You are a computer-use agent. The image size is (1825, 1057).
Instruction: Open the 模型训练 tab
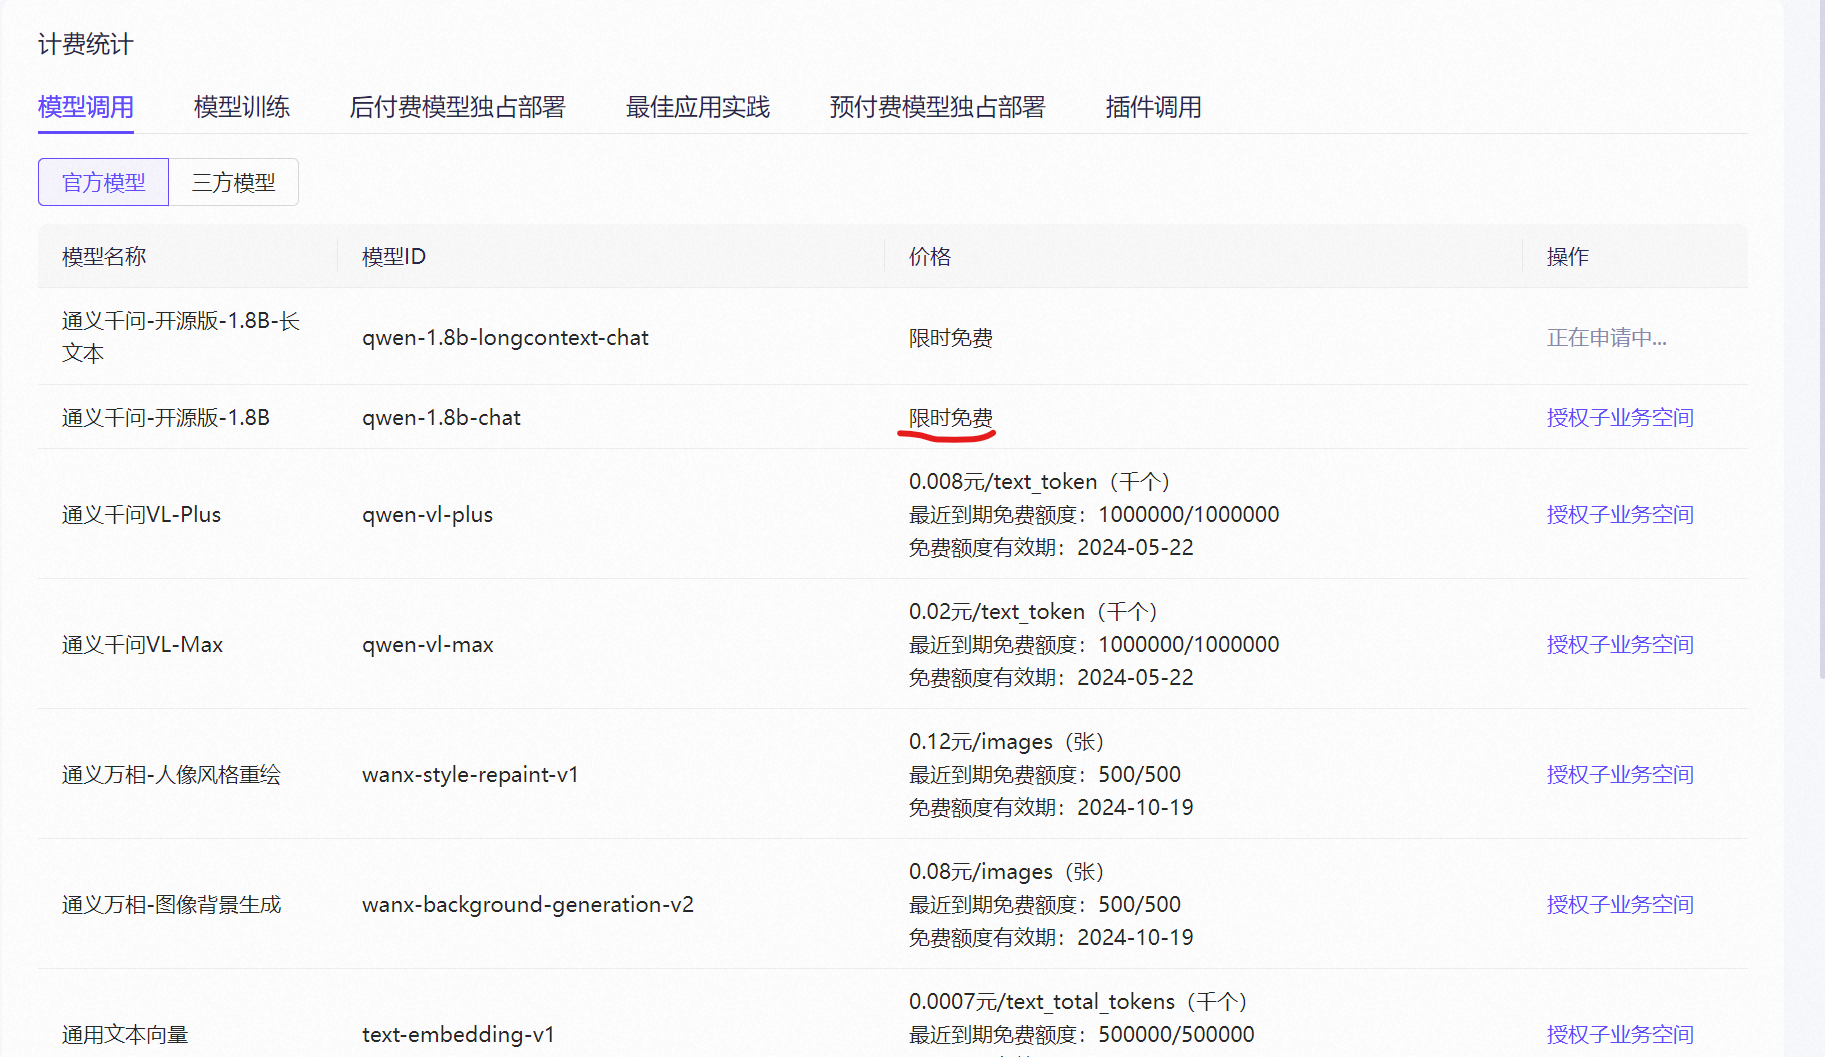pos(242,107)
